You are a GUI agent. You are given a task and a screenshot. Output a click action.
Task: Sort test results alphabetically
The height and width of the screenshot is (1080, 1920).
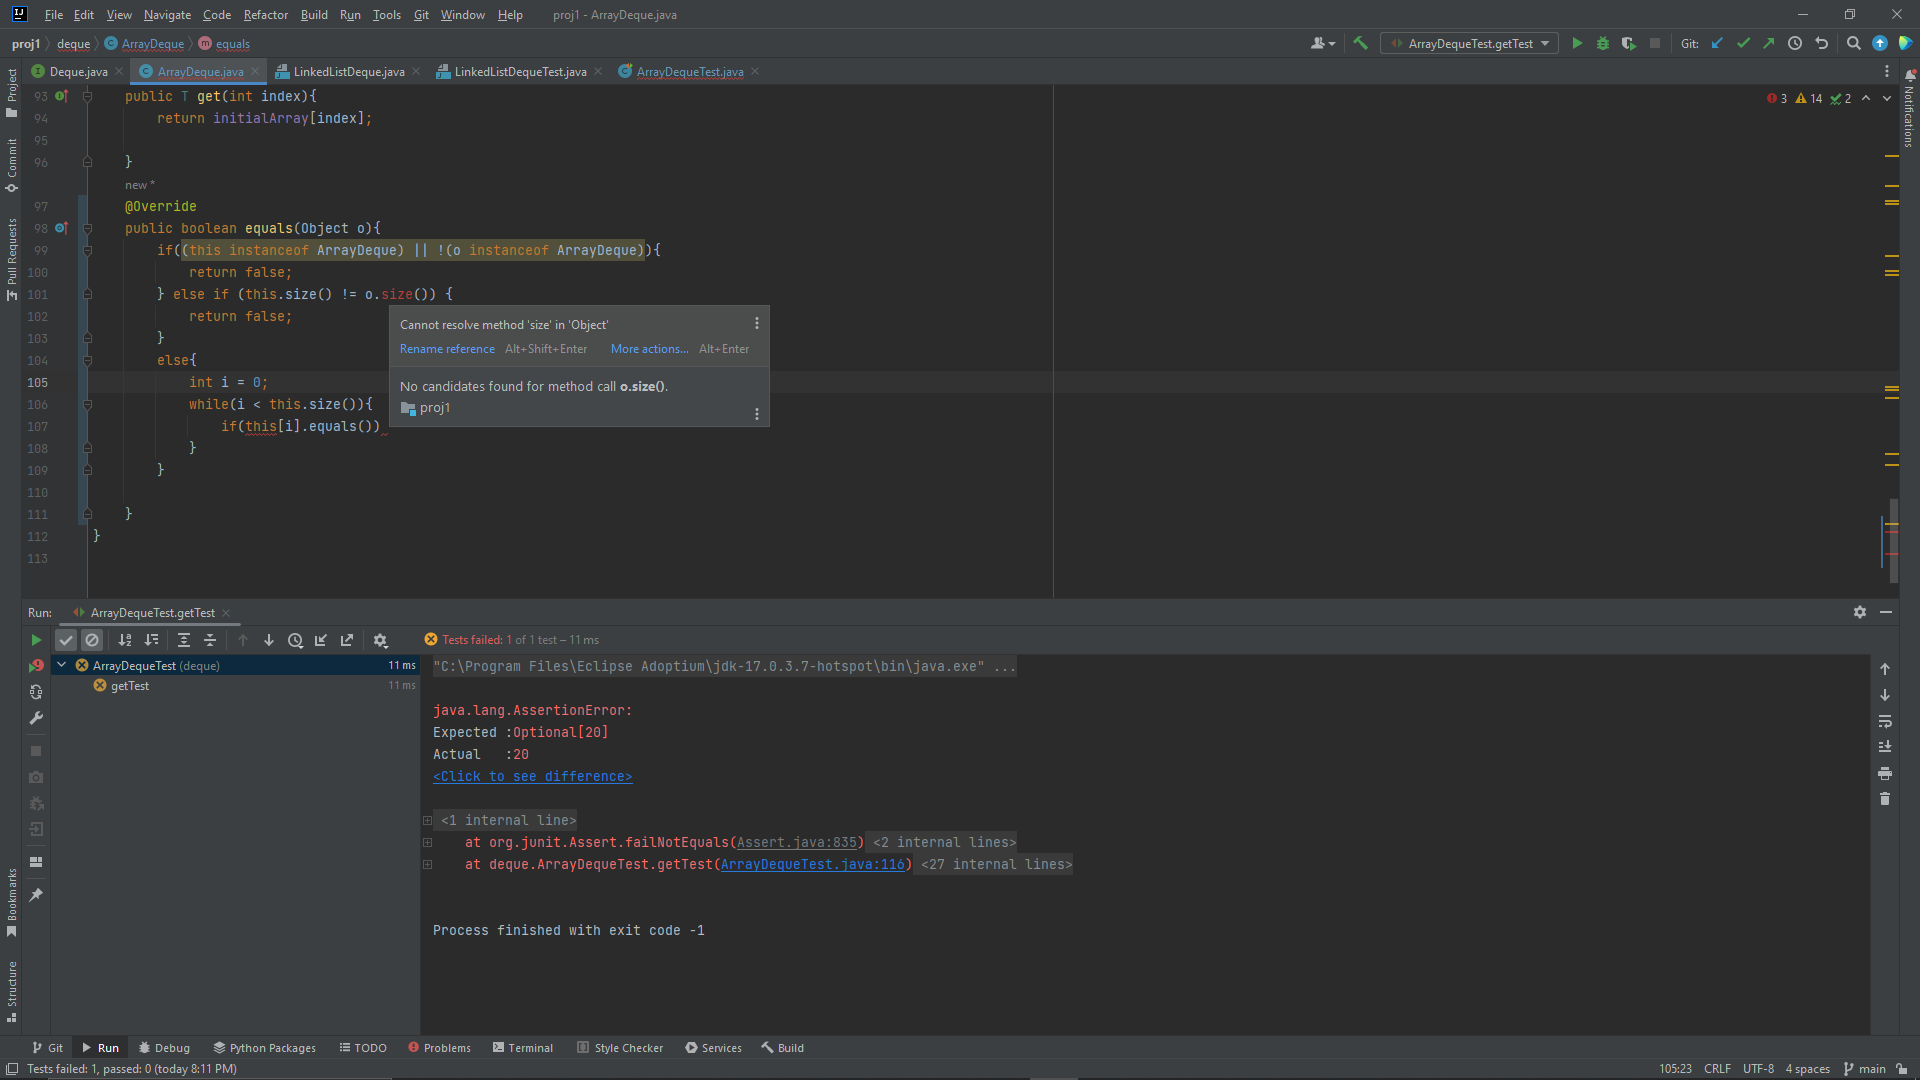125,640
